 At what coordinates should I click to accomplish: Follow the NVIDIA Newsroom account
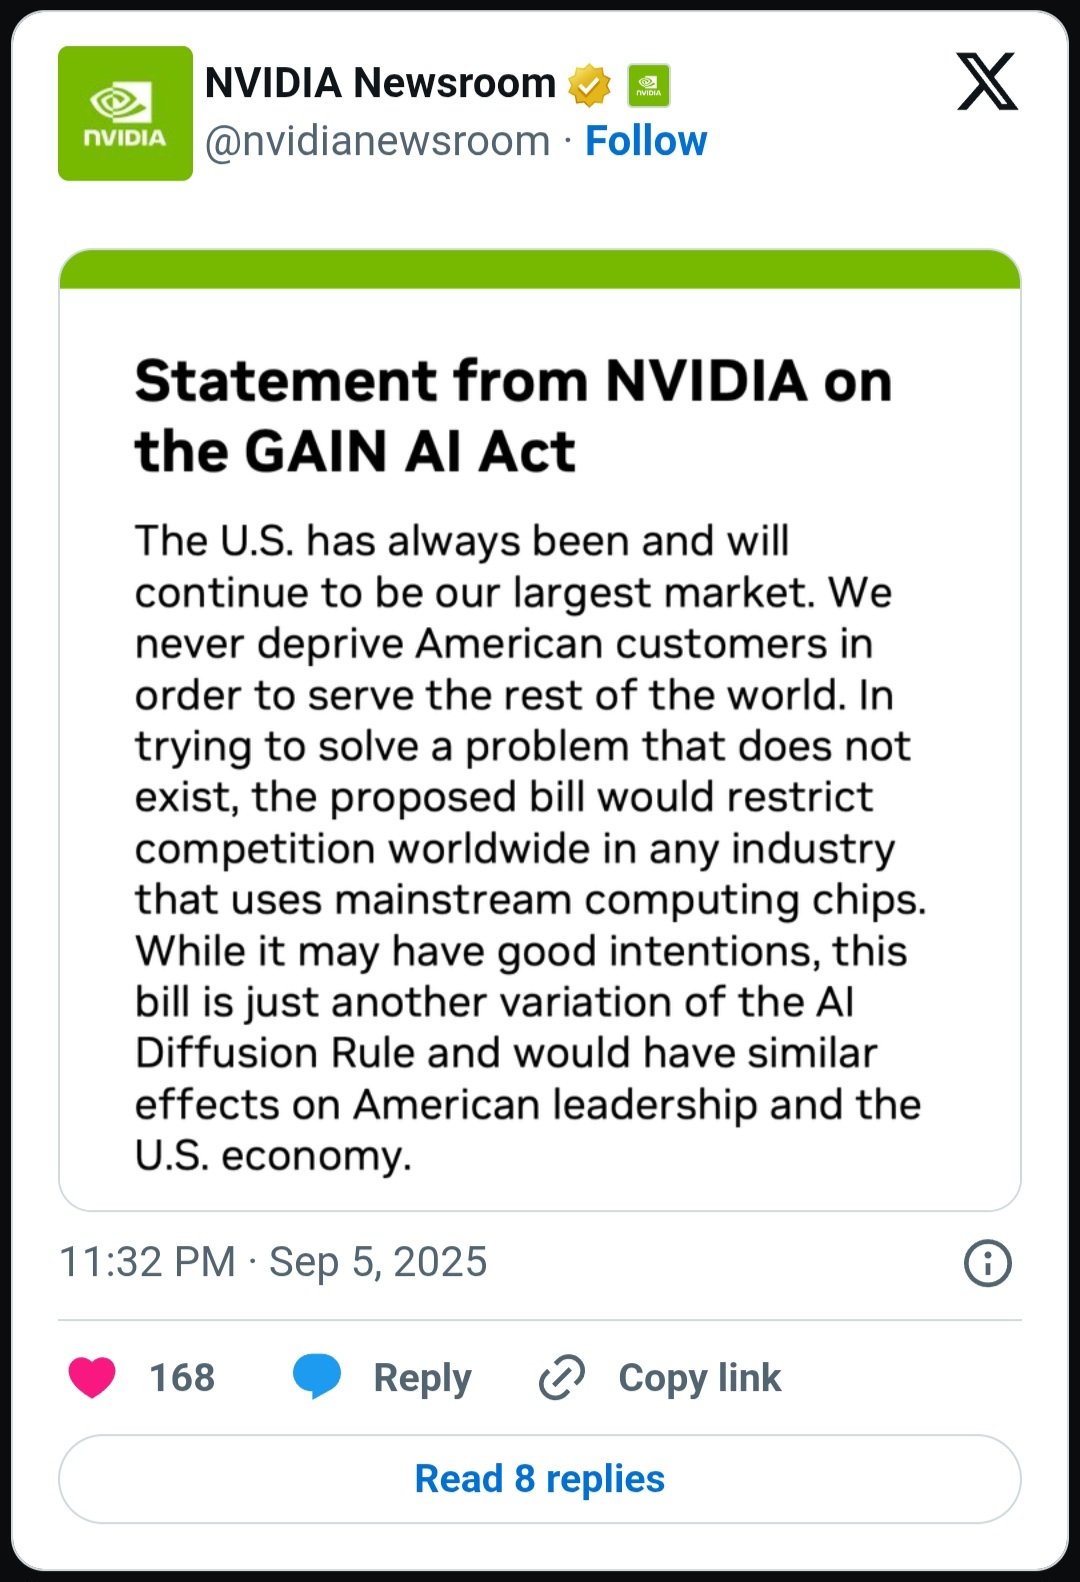(646, 141)
